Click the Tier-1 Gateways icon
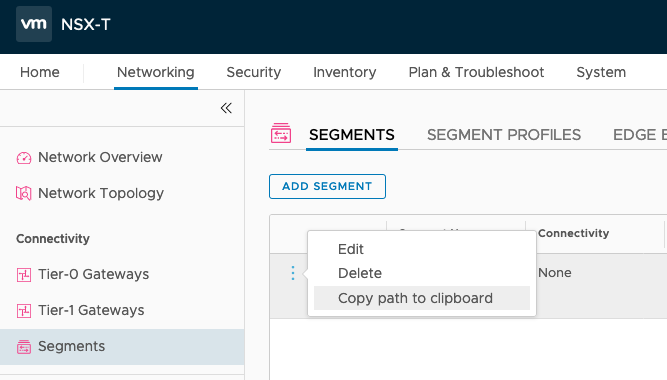Viewport: 667px width, 380px height. pos(24,311)
